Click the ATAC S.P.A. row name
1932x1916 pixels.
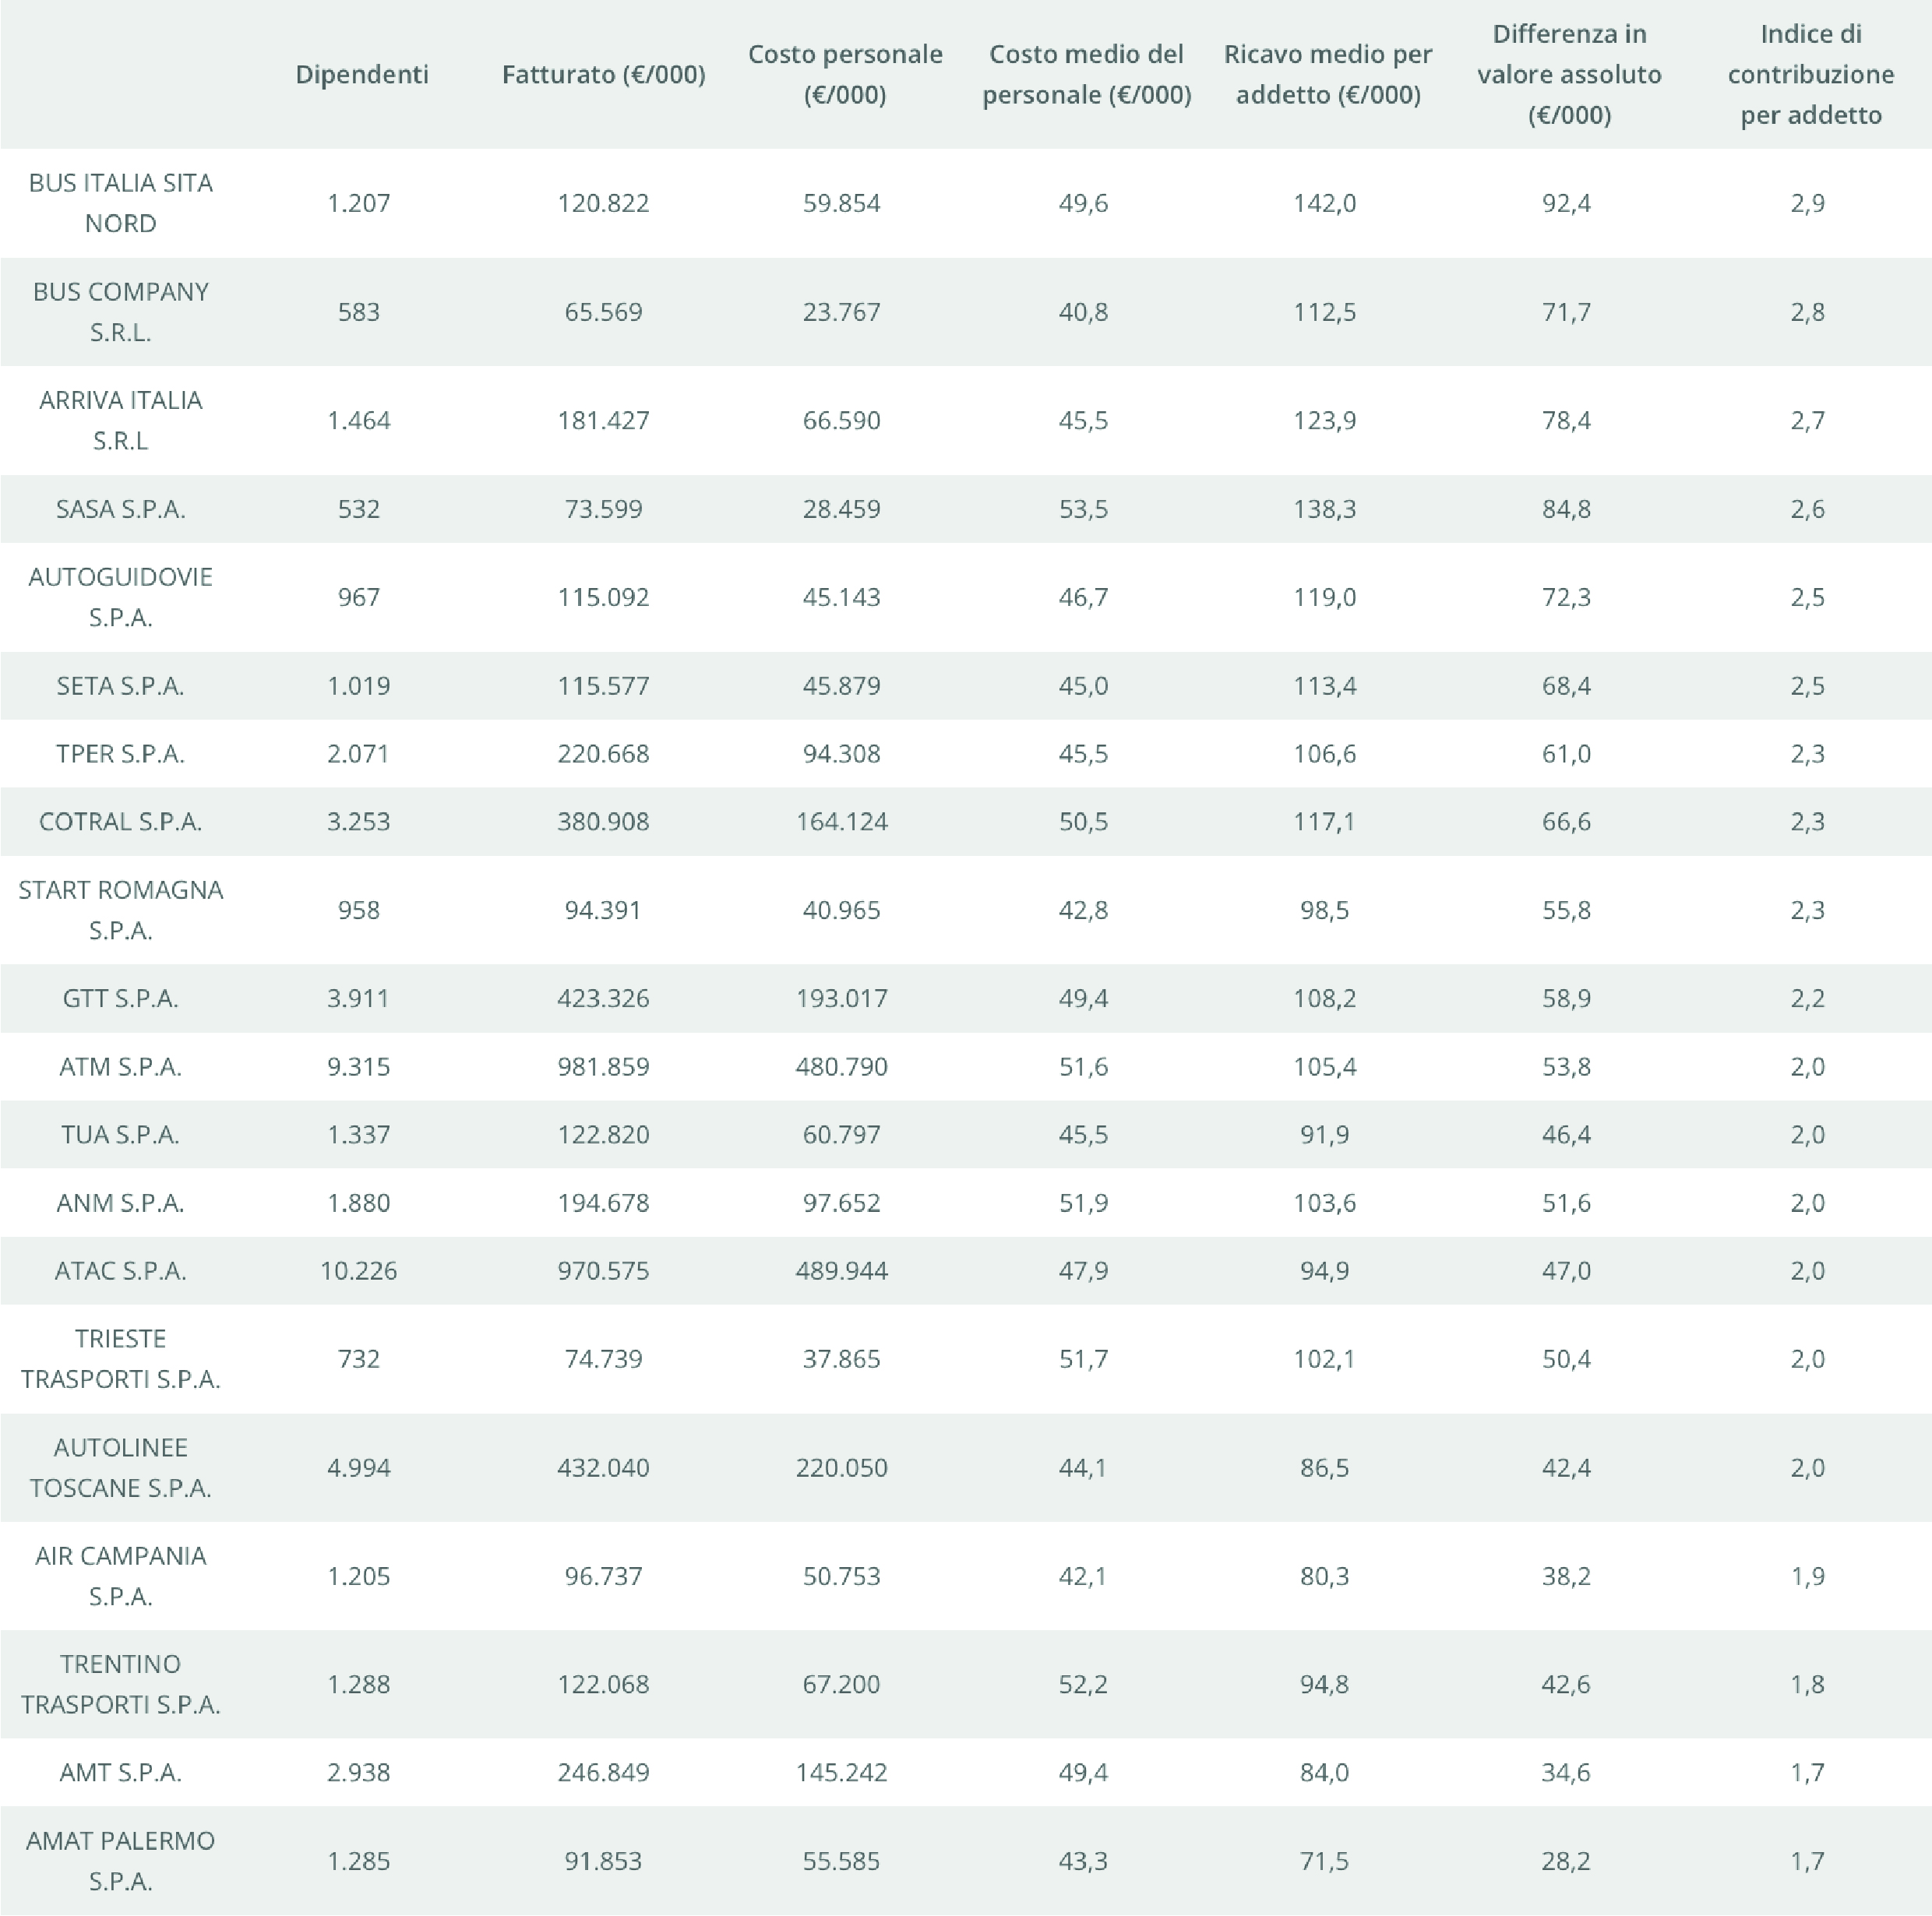pyautogui.click(x=120, y=1271)
